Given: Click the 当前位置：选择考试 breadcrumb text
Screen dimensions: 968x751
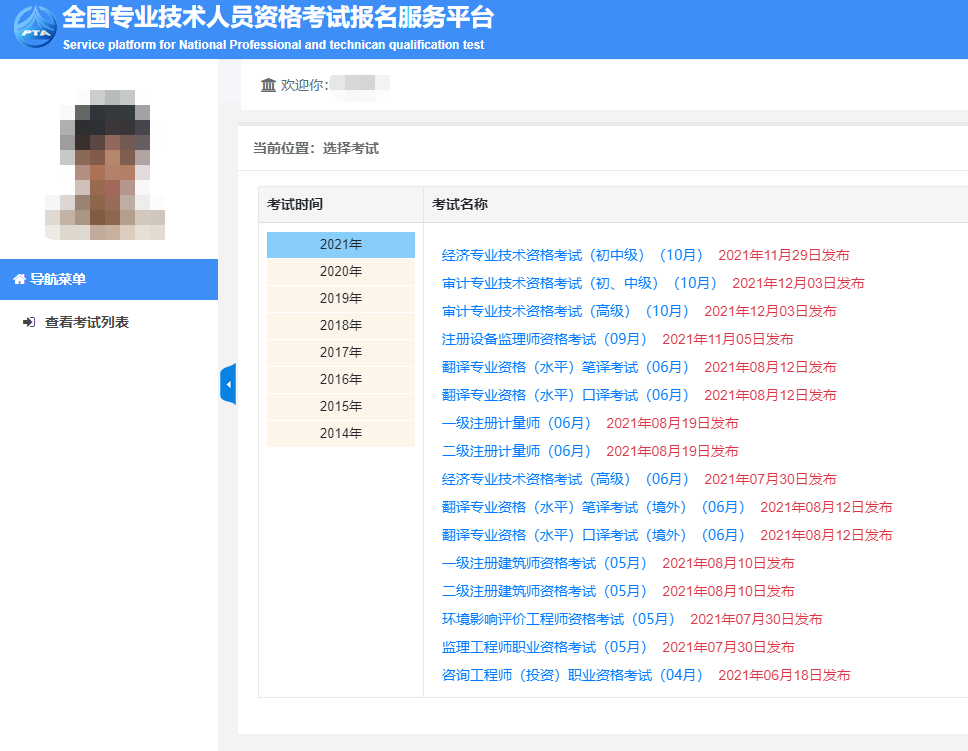Looking at the screenshot, I should 315,148.
